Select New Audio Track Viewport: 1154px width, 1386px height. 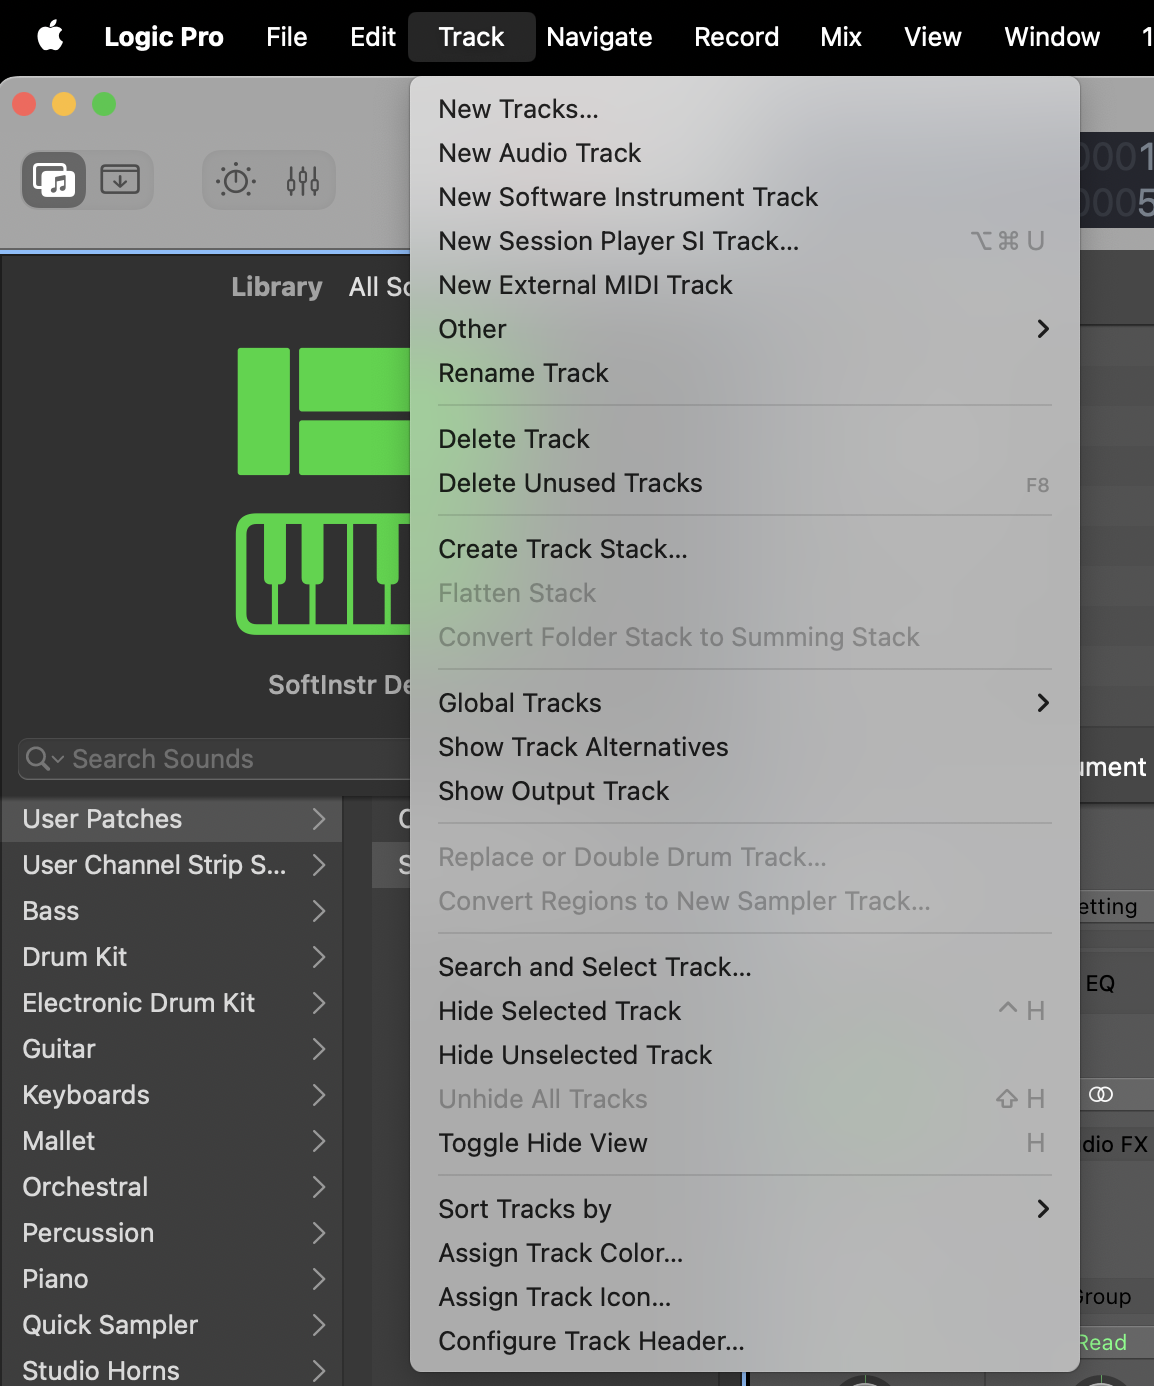(539, 153)
